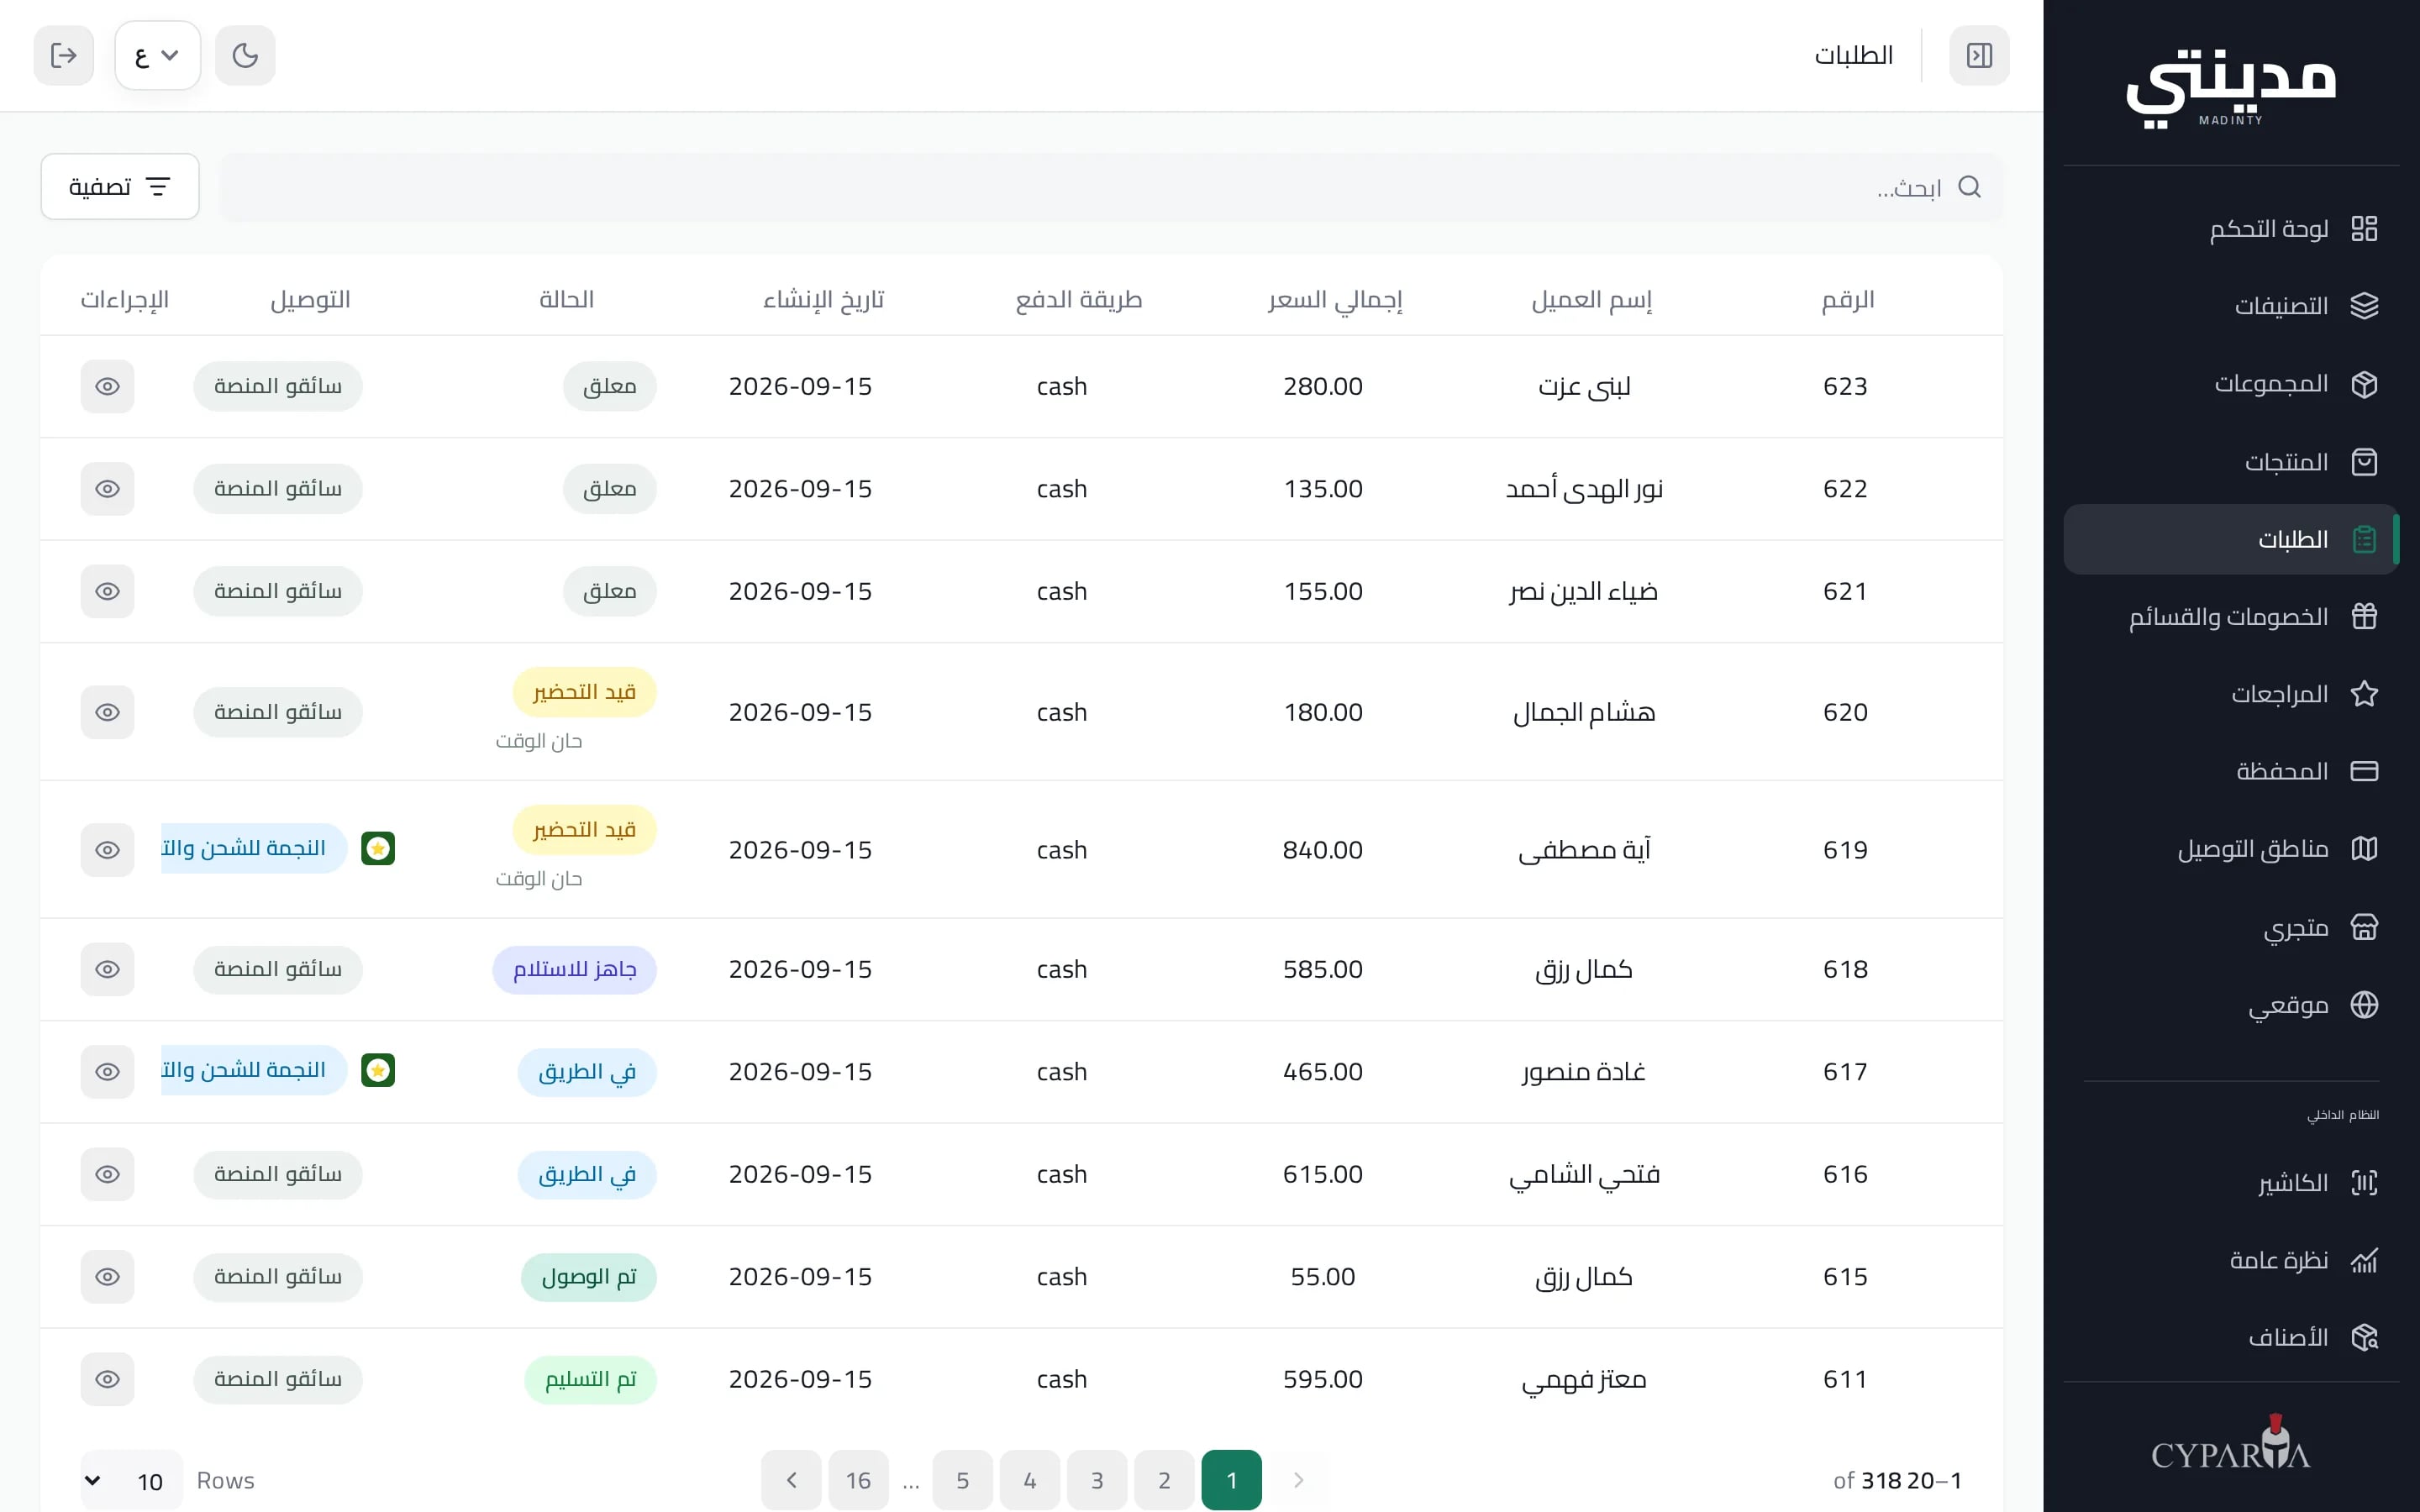Go to page 2 in pagination
The image size is (2420, 1512).
1164,1480
